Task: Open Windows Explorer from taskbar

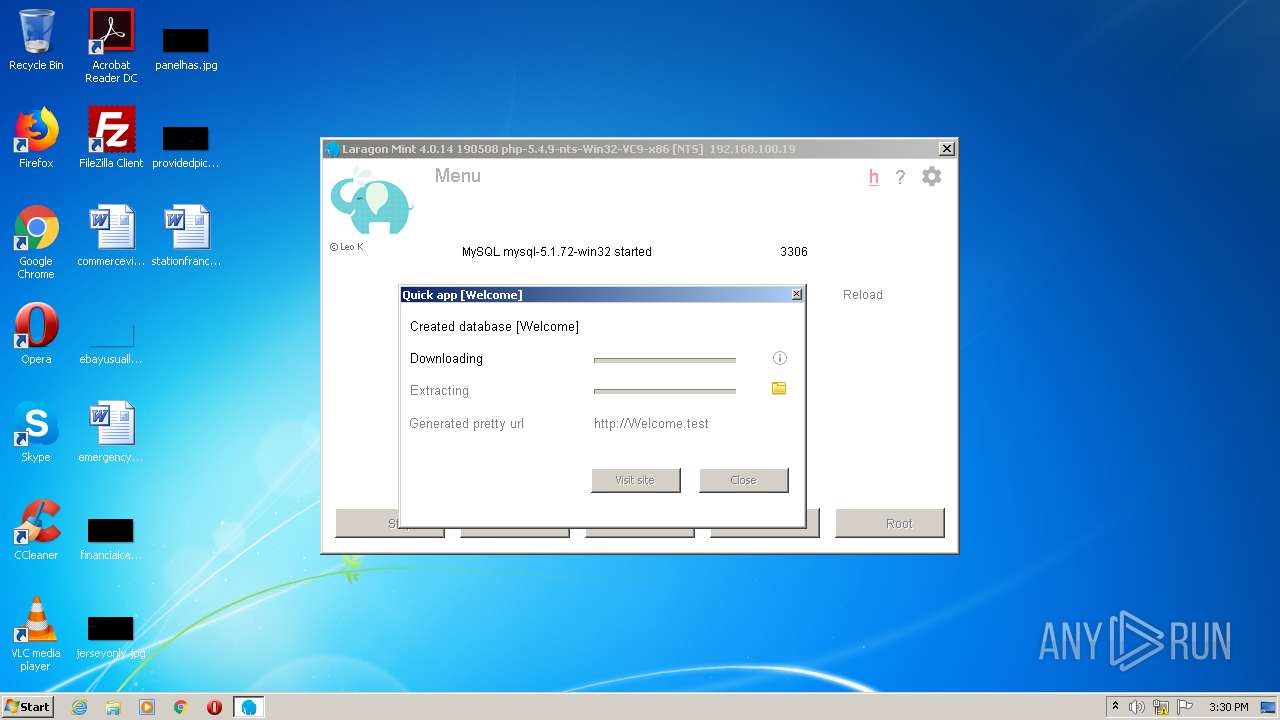Action: [113, 707]
